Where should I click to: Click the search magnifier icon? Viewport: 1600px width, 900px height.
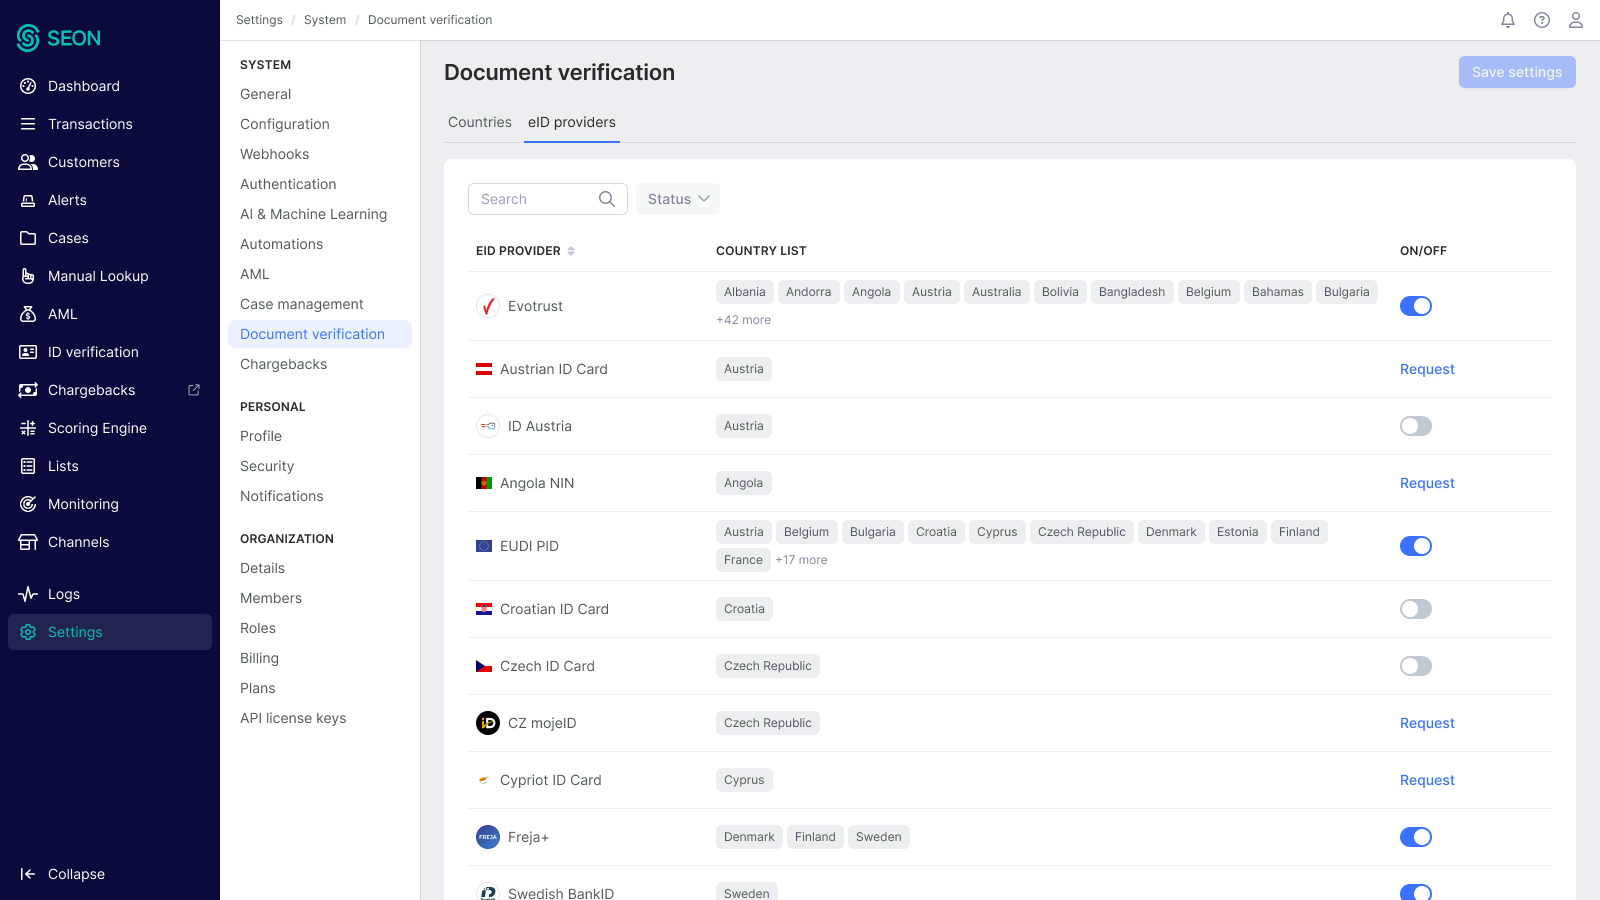pyautogui.click(x=607, y=199)
